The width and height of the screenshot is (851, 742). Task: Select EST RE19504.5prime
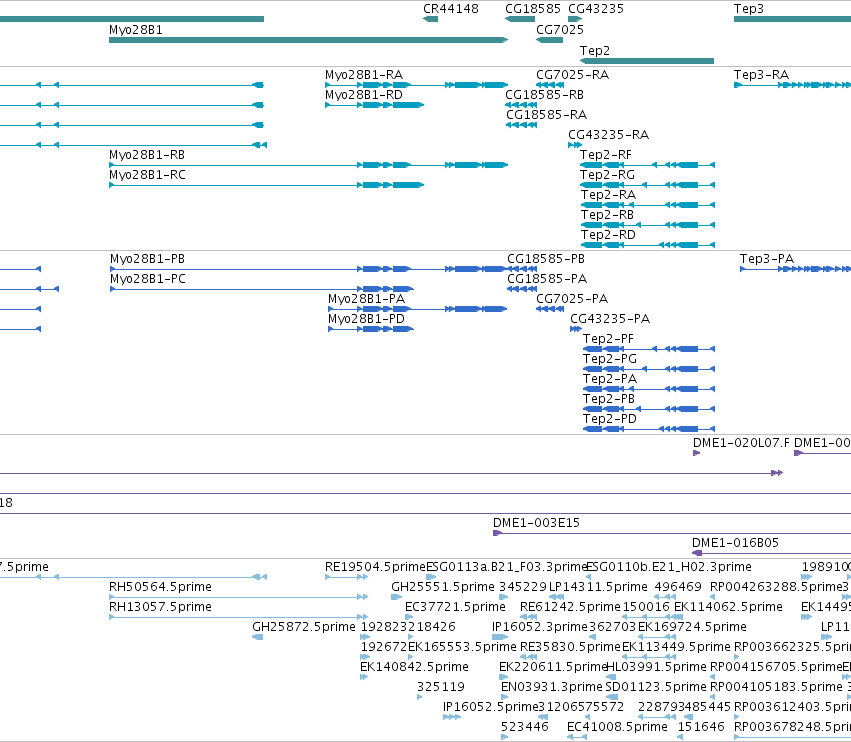346,577
